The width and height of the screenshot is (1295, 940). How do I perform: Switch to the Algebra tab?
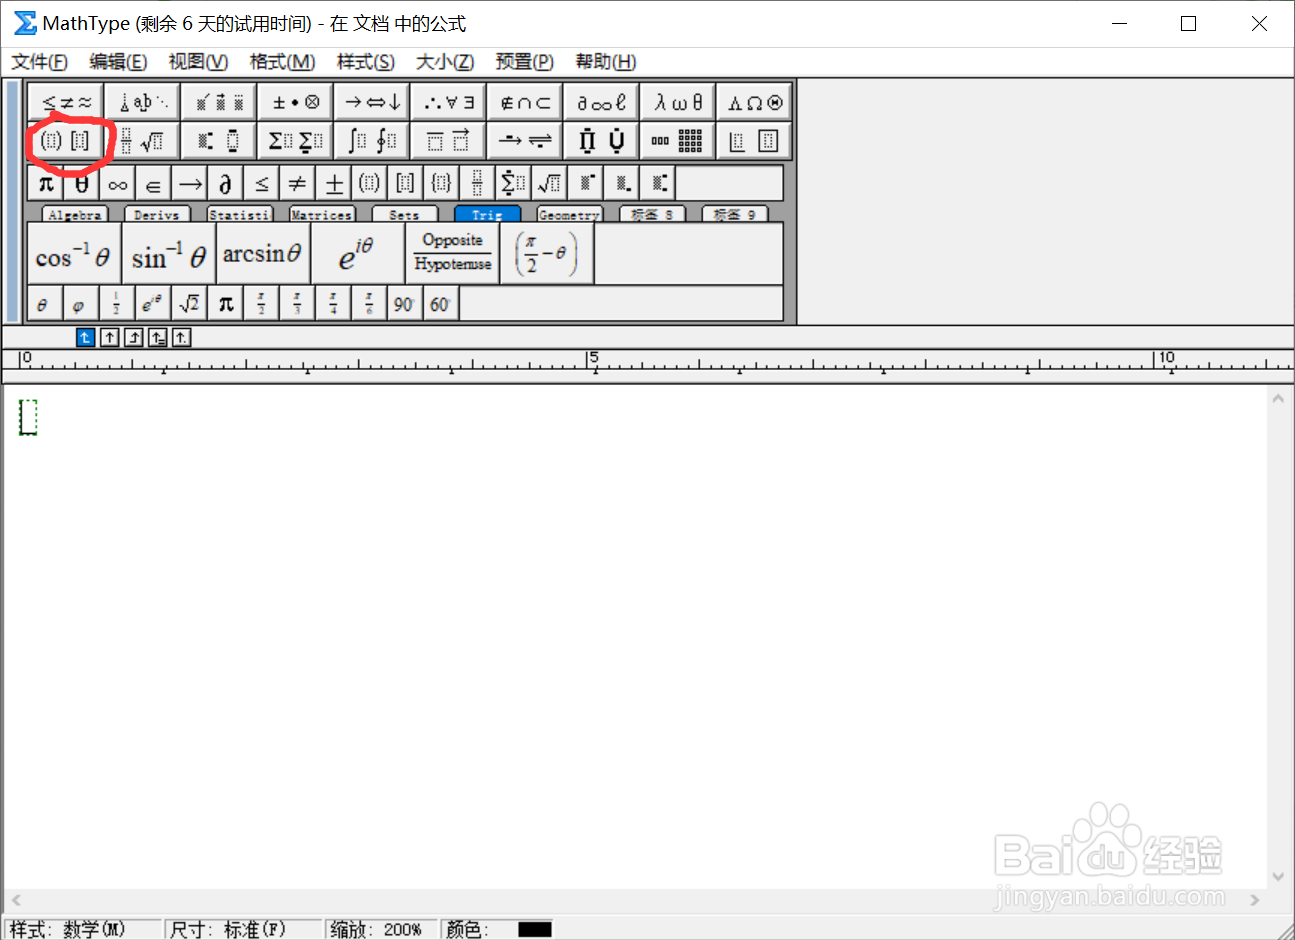[75, 214]
